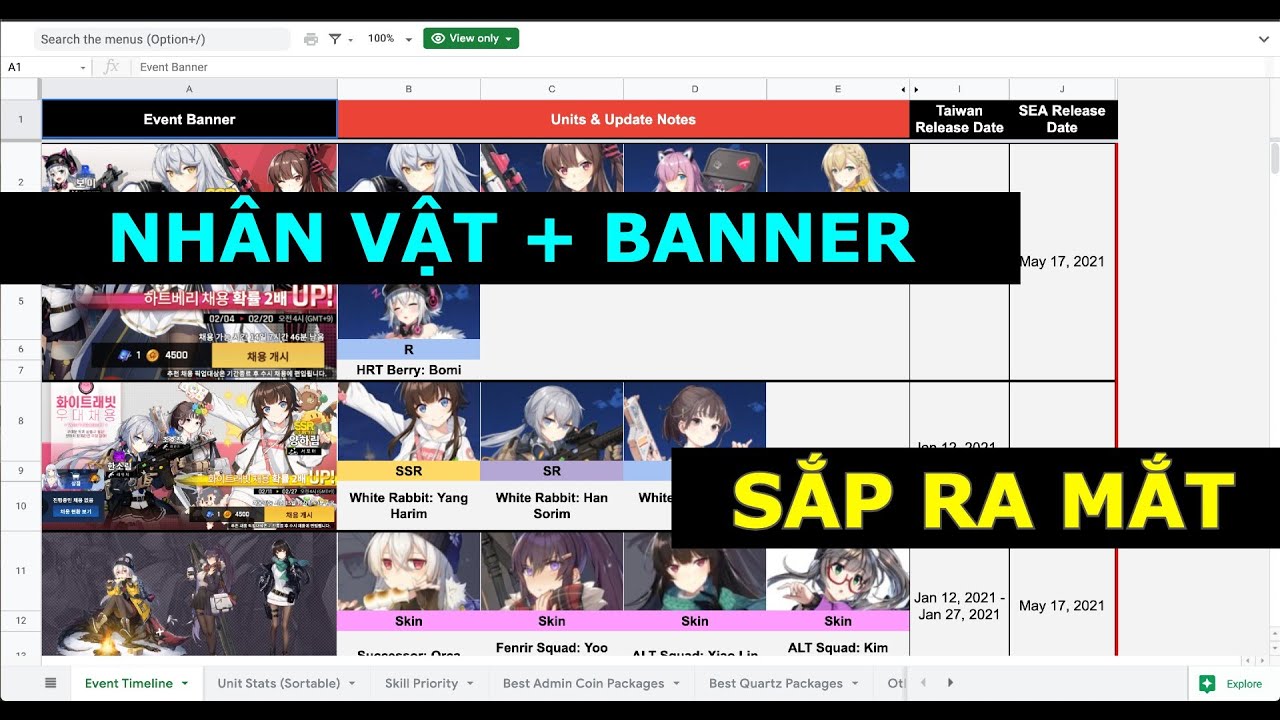Expand hidden columns arrow beside column E

click(x=903, y=89)
